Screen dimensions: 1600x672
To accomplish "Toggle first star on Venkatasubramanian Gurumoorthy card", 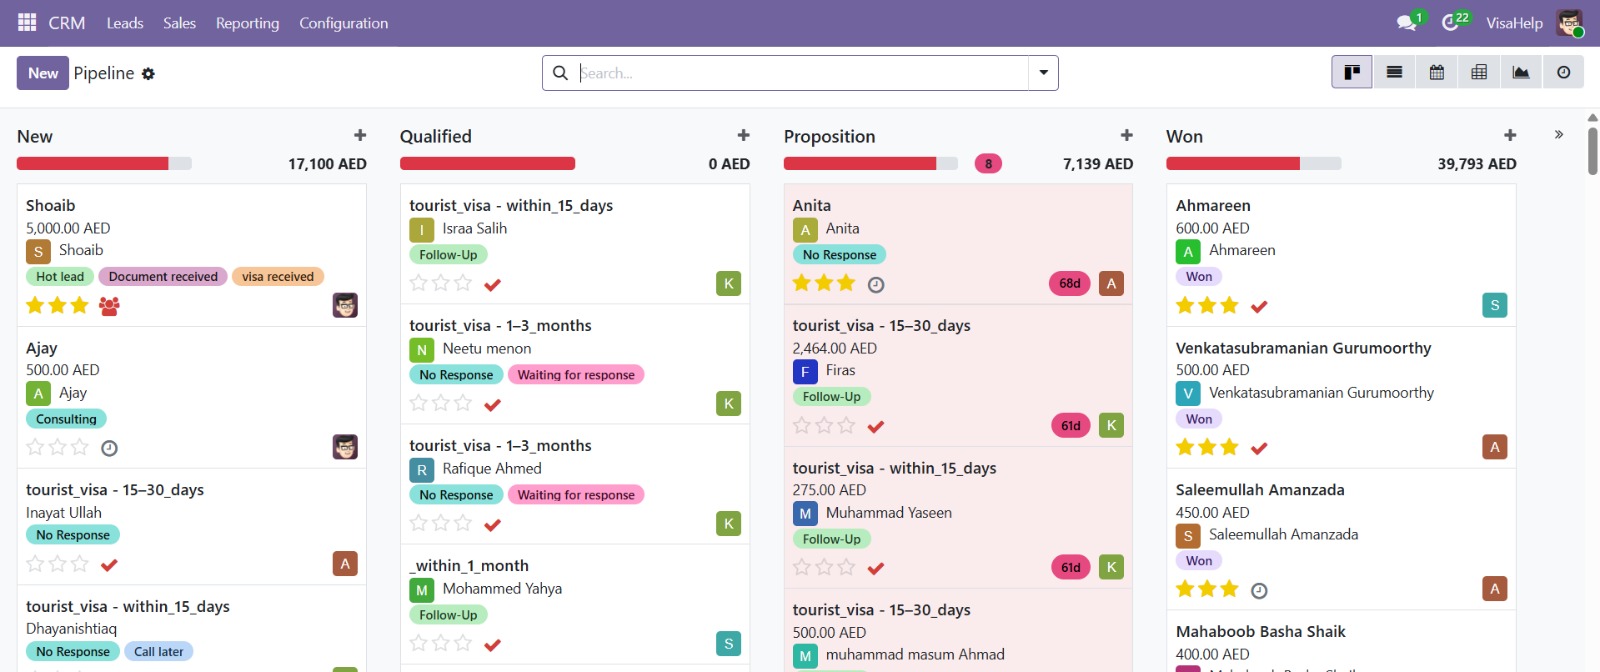I will click(1185, 447).
